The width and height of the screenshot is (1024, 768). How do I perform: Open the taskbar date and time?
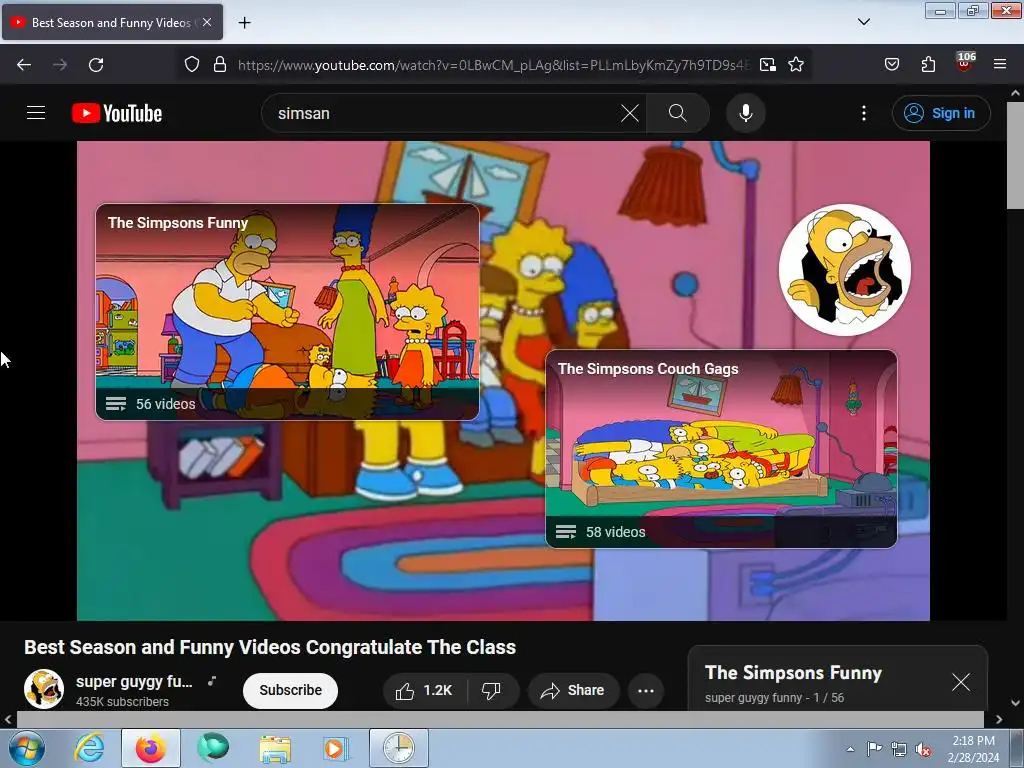coord(973,749)
